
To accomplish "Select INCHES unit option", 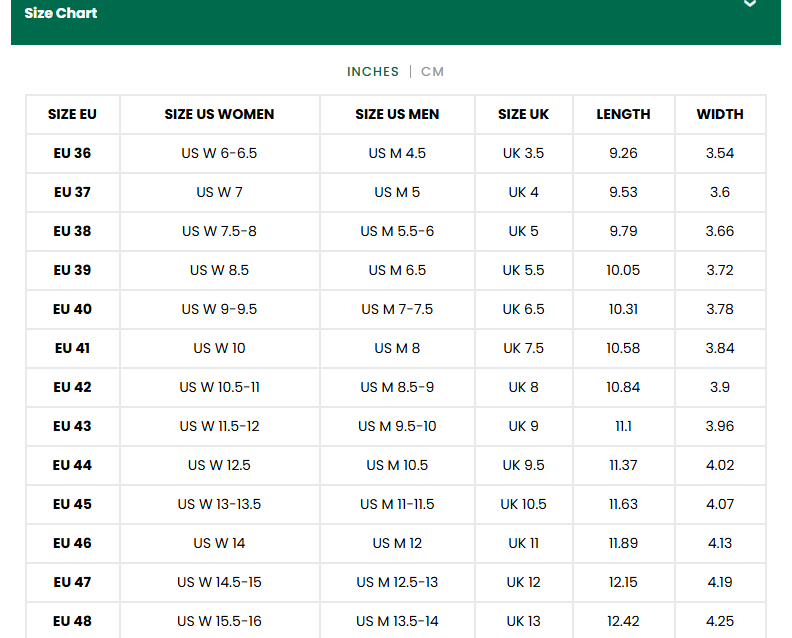I will pyautogui.click(x=373, y=72).
